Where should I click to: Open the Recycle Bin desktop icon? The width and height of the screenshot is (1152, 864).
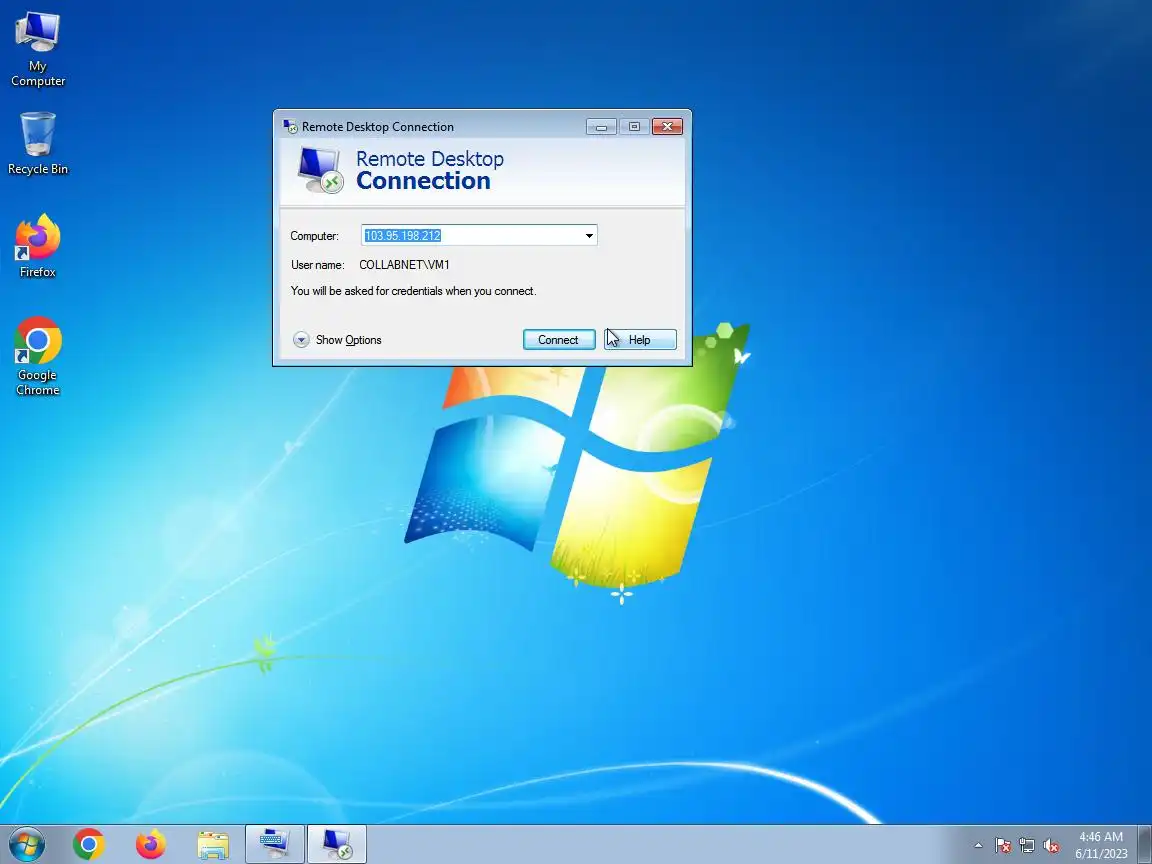37,143
